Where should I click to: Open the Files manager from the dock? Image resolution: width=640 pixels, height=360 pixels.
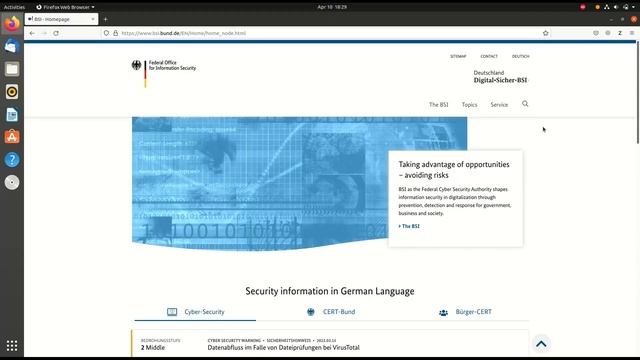12,69
